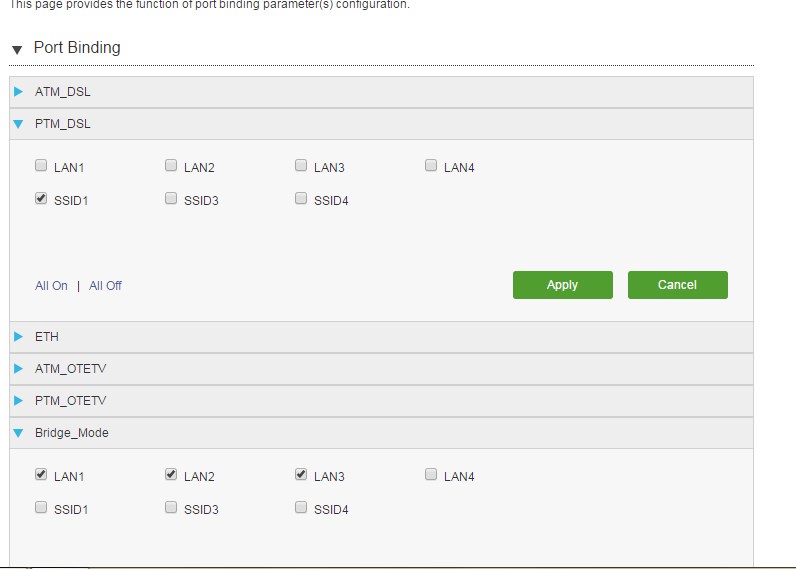
Task: Click All Off link in PTM_DSL
Action: coord(105,286)
